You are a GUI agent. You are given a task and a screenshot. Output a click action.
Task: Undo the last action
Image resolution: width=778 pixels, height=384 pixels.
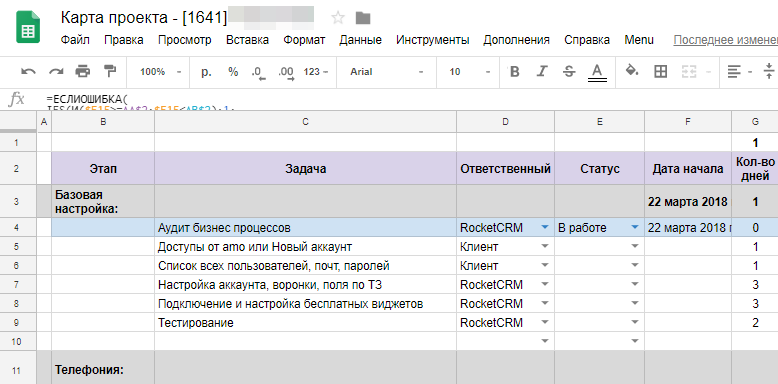coord(28,72)
